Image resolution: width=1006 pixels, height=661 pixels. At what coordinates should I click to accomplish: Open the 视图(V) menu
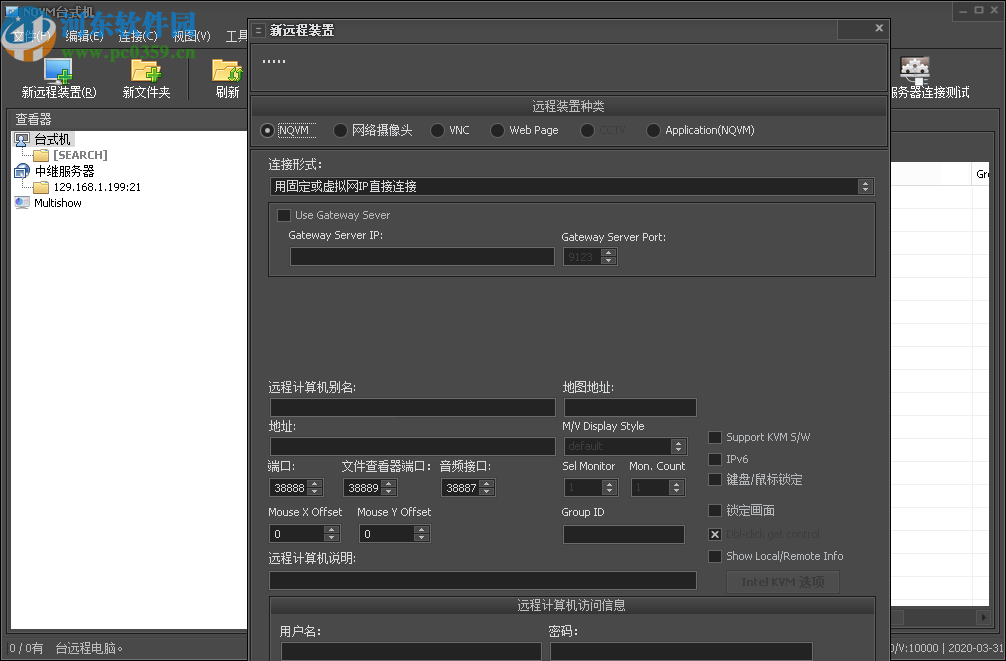(x=190, y=35)
